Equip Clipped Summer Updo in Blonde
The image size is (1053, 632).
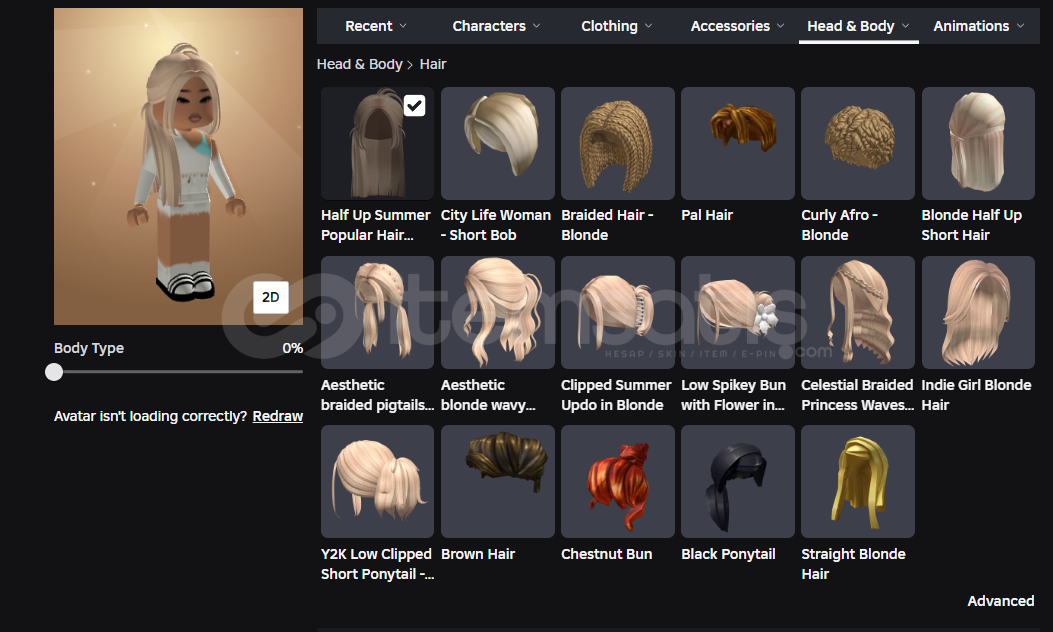tap(618, 312)
